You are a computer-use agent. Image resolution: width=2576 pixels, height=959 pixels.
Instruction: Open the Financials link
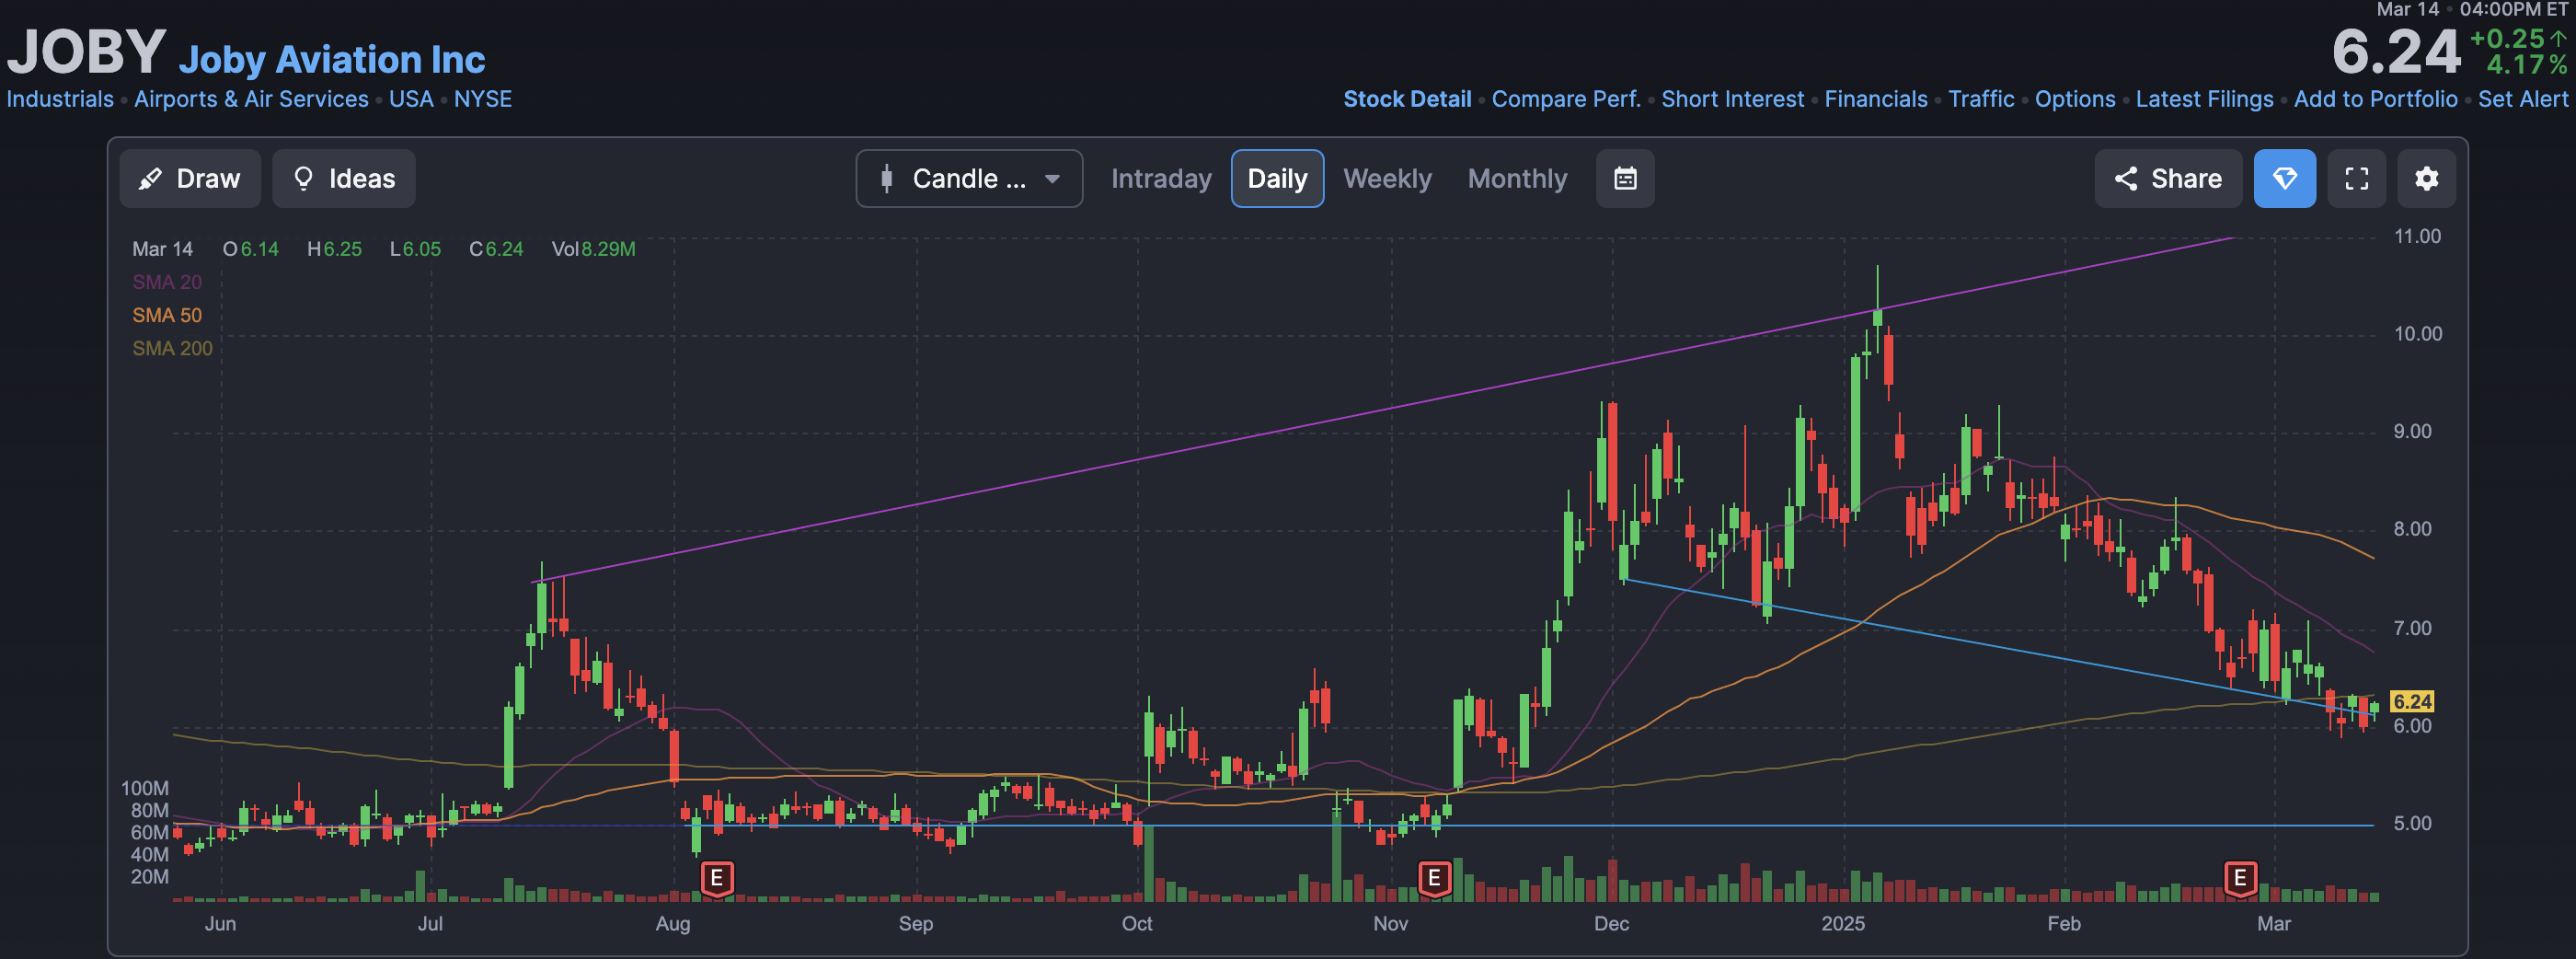coord(1876,99)
